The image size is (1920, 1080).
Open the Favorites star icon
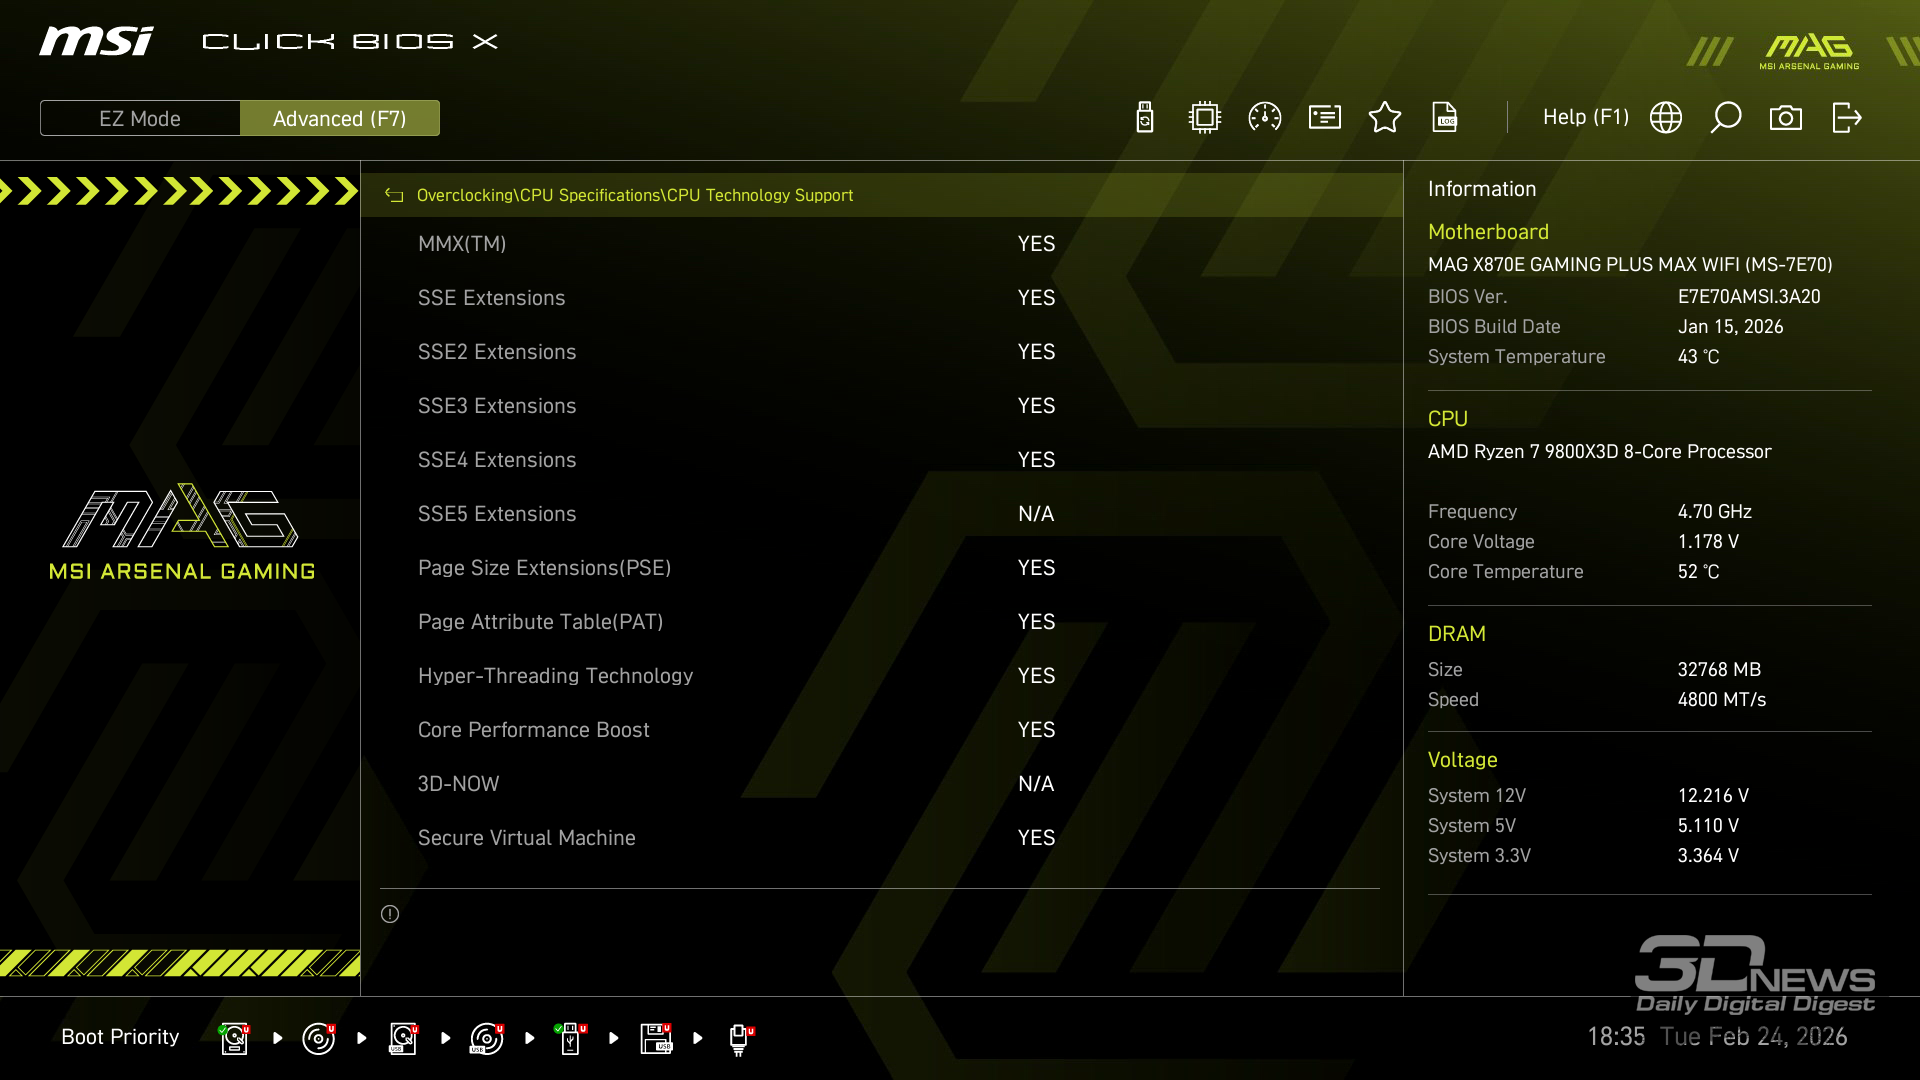coord(1385,118)
